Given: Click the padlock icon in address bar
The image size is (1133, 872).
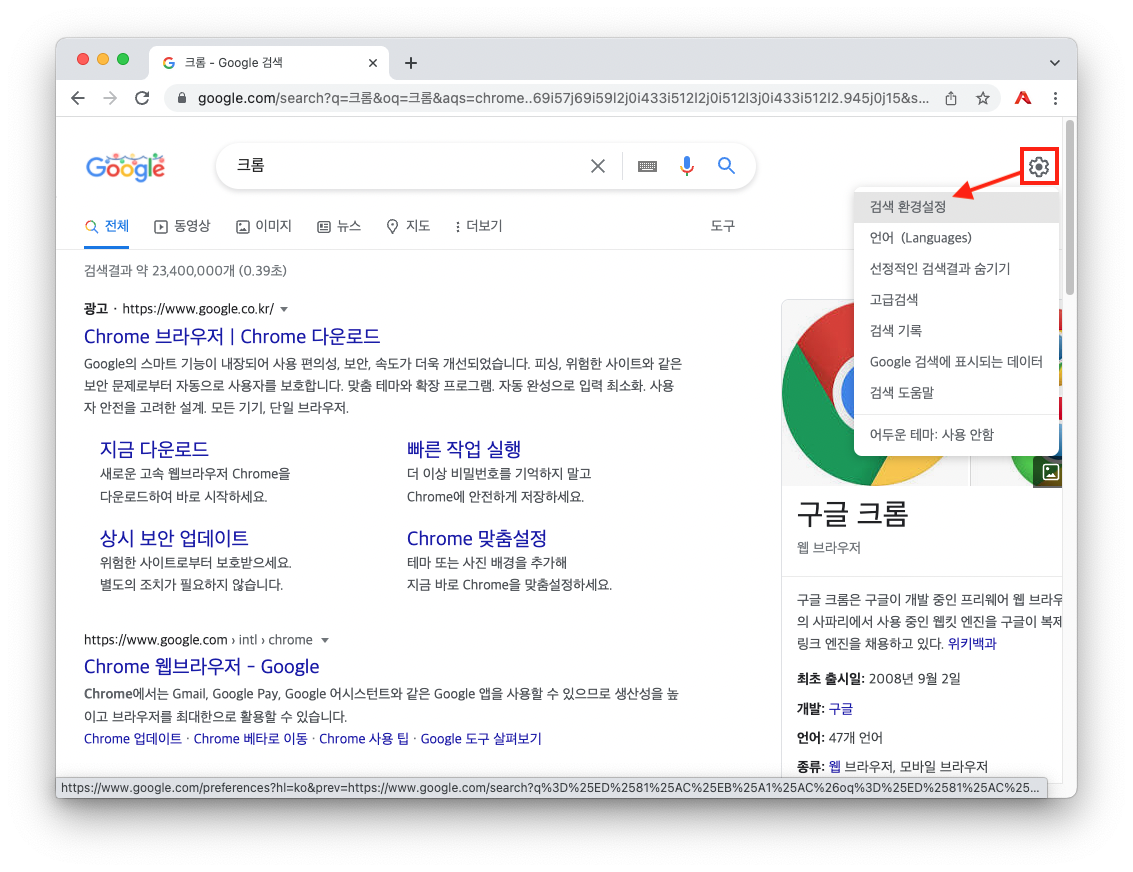Looking at the screenshot, I should pos(182,98).
